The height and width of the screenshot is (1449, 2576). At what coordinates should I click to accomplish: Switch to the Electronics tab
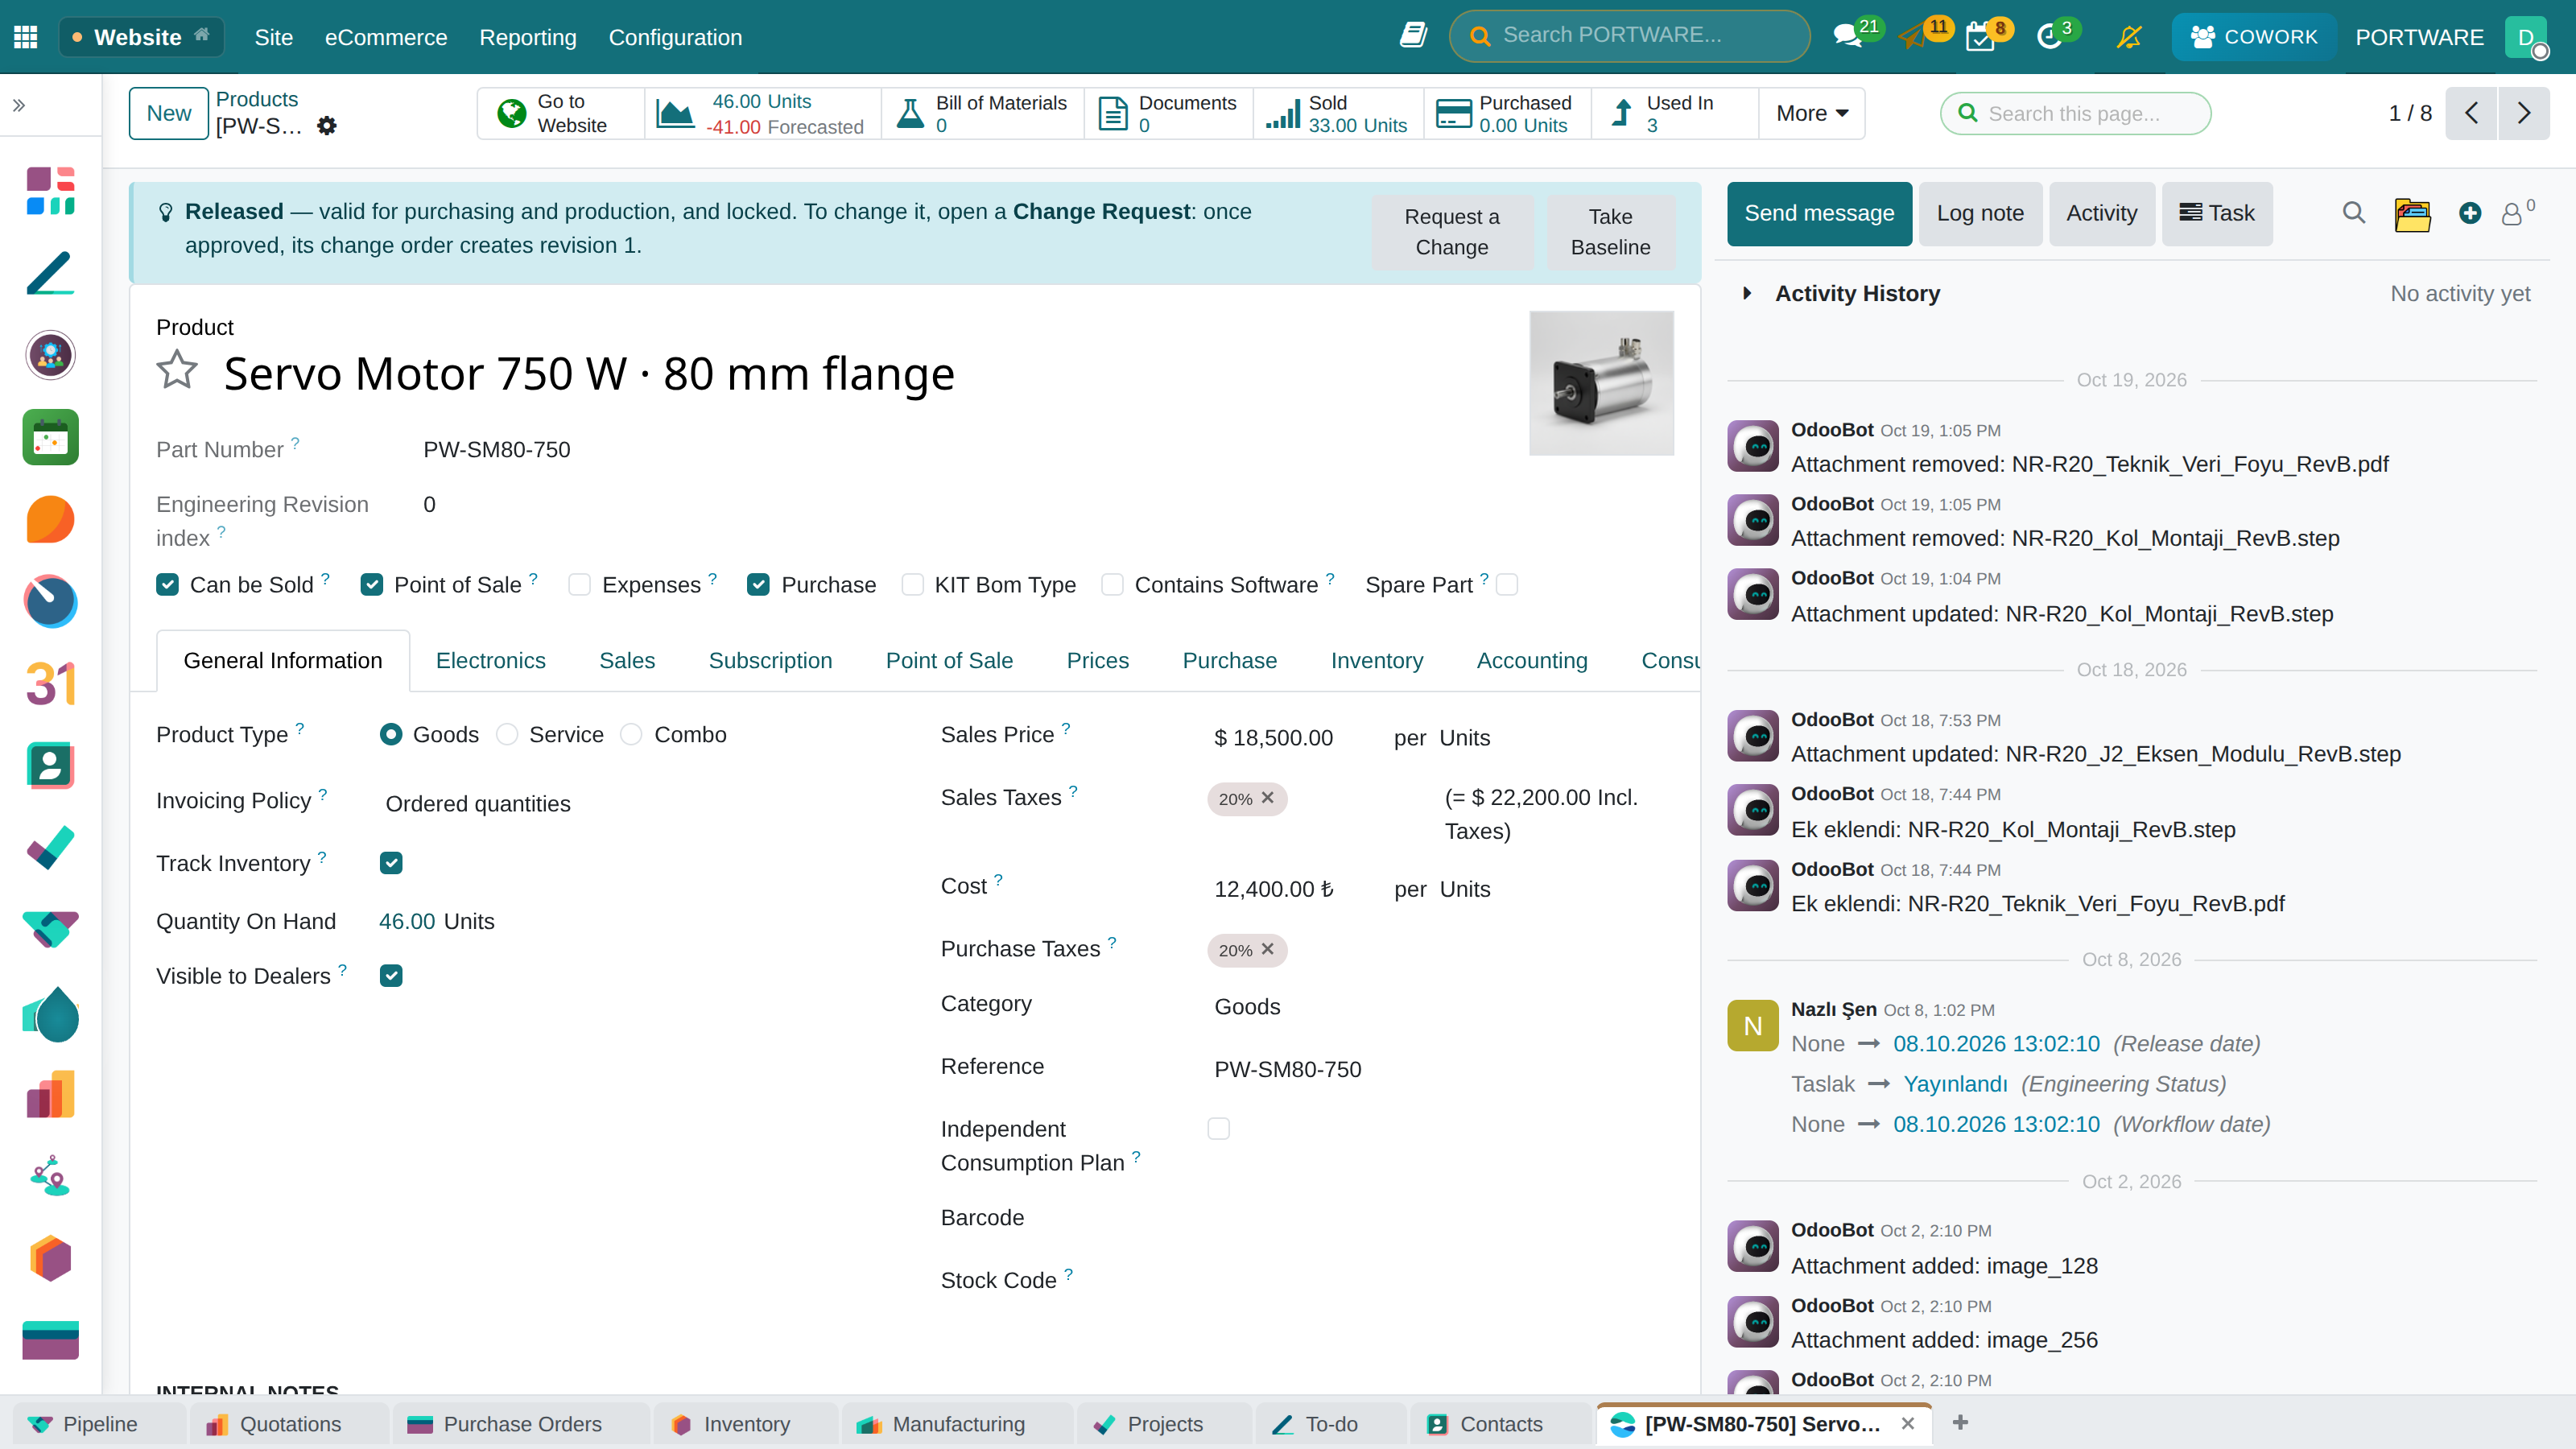pyautogui.click(x=490, y=660)
